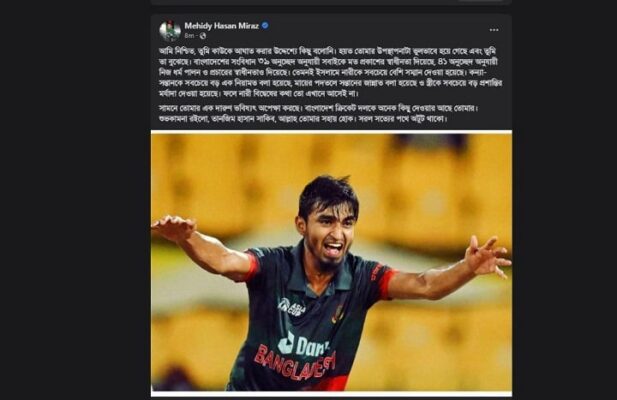
Task: Click the 8m post timestamp
Action: coord(189,36)
